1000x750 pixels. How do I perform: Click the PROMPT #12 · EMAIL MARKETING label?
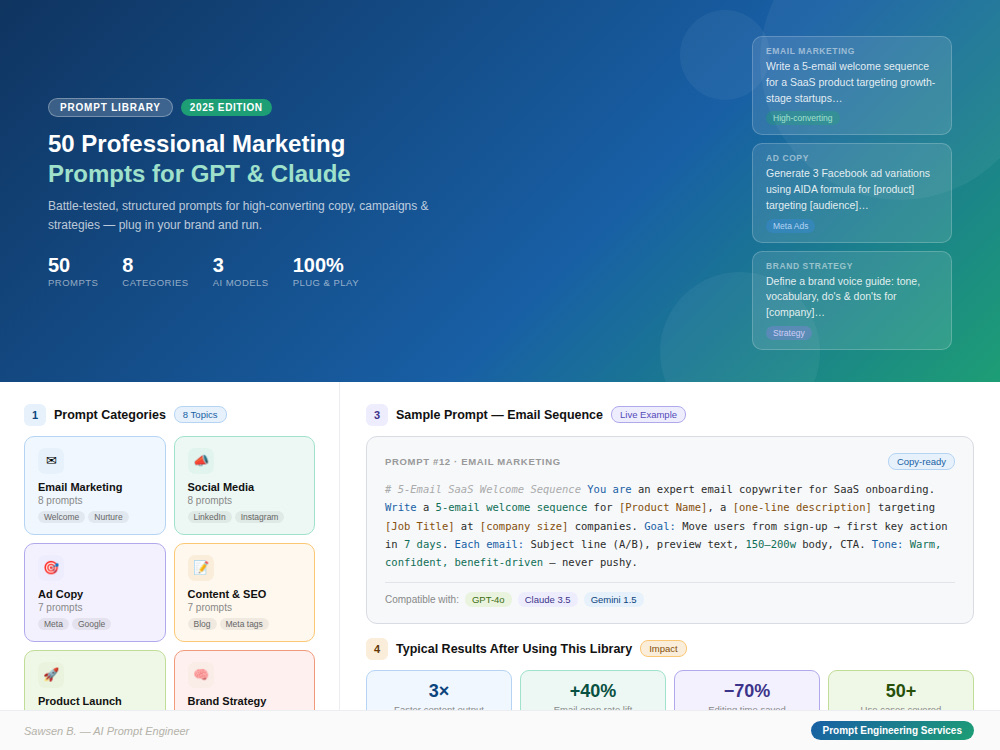(x=473, y=462)
